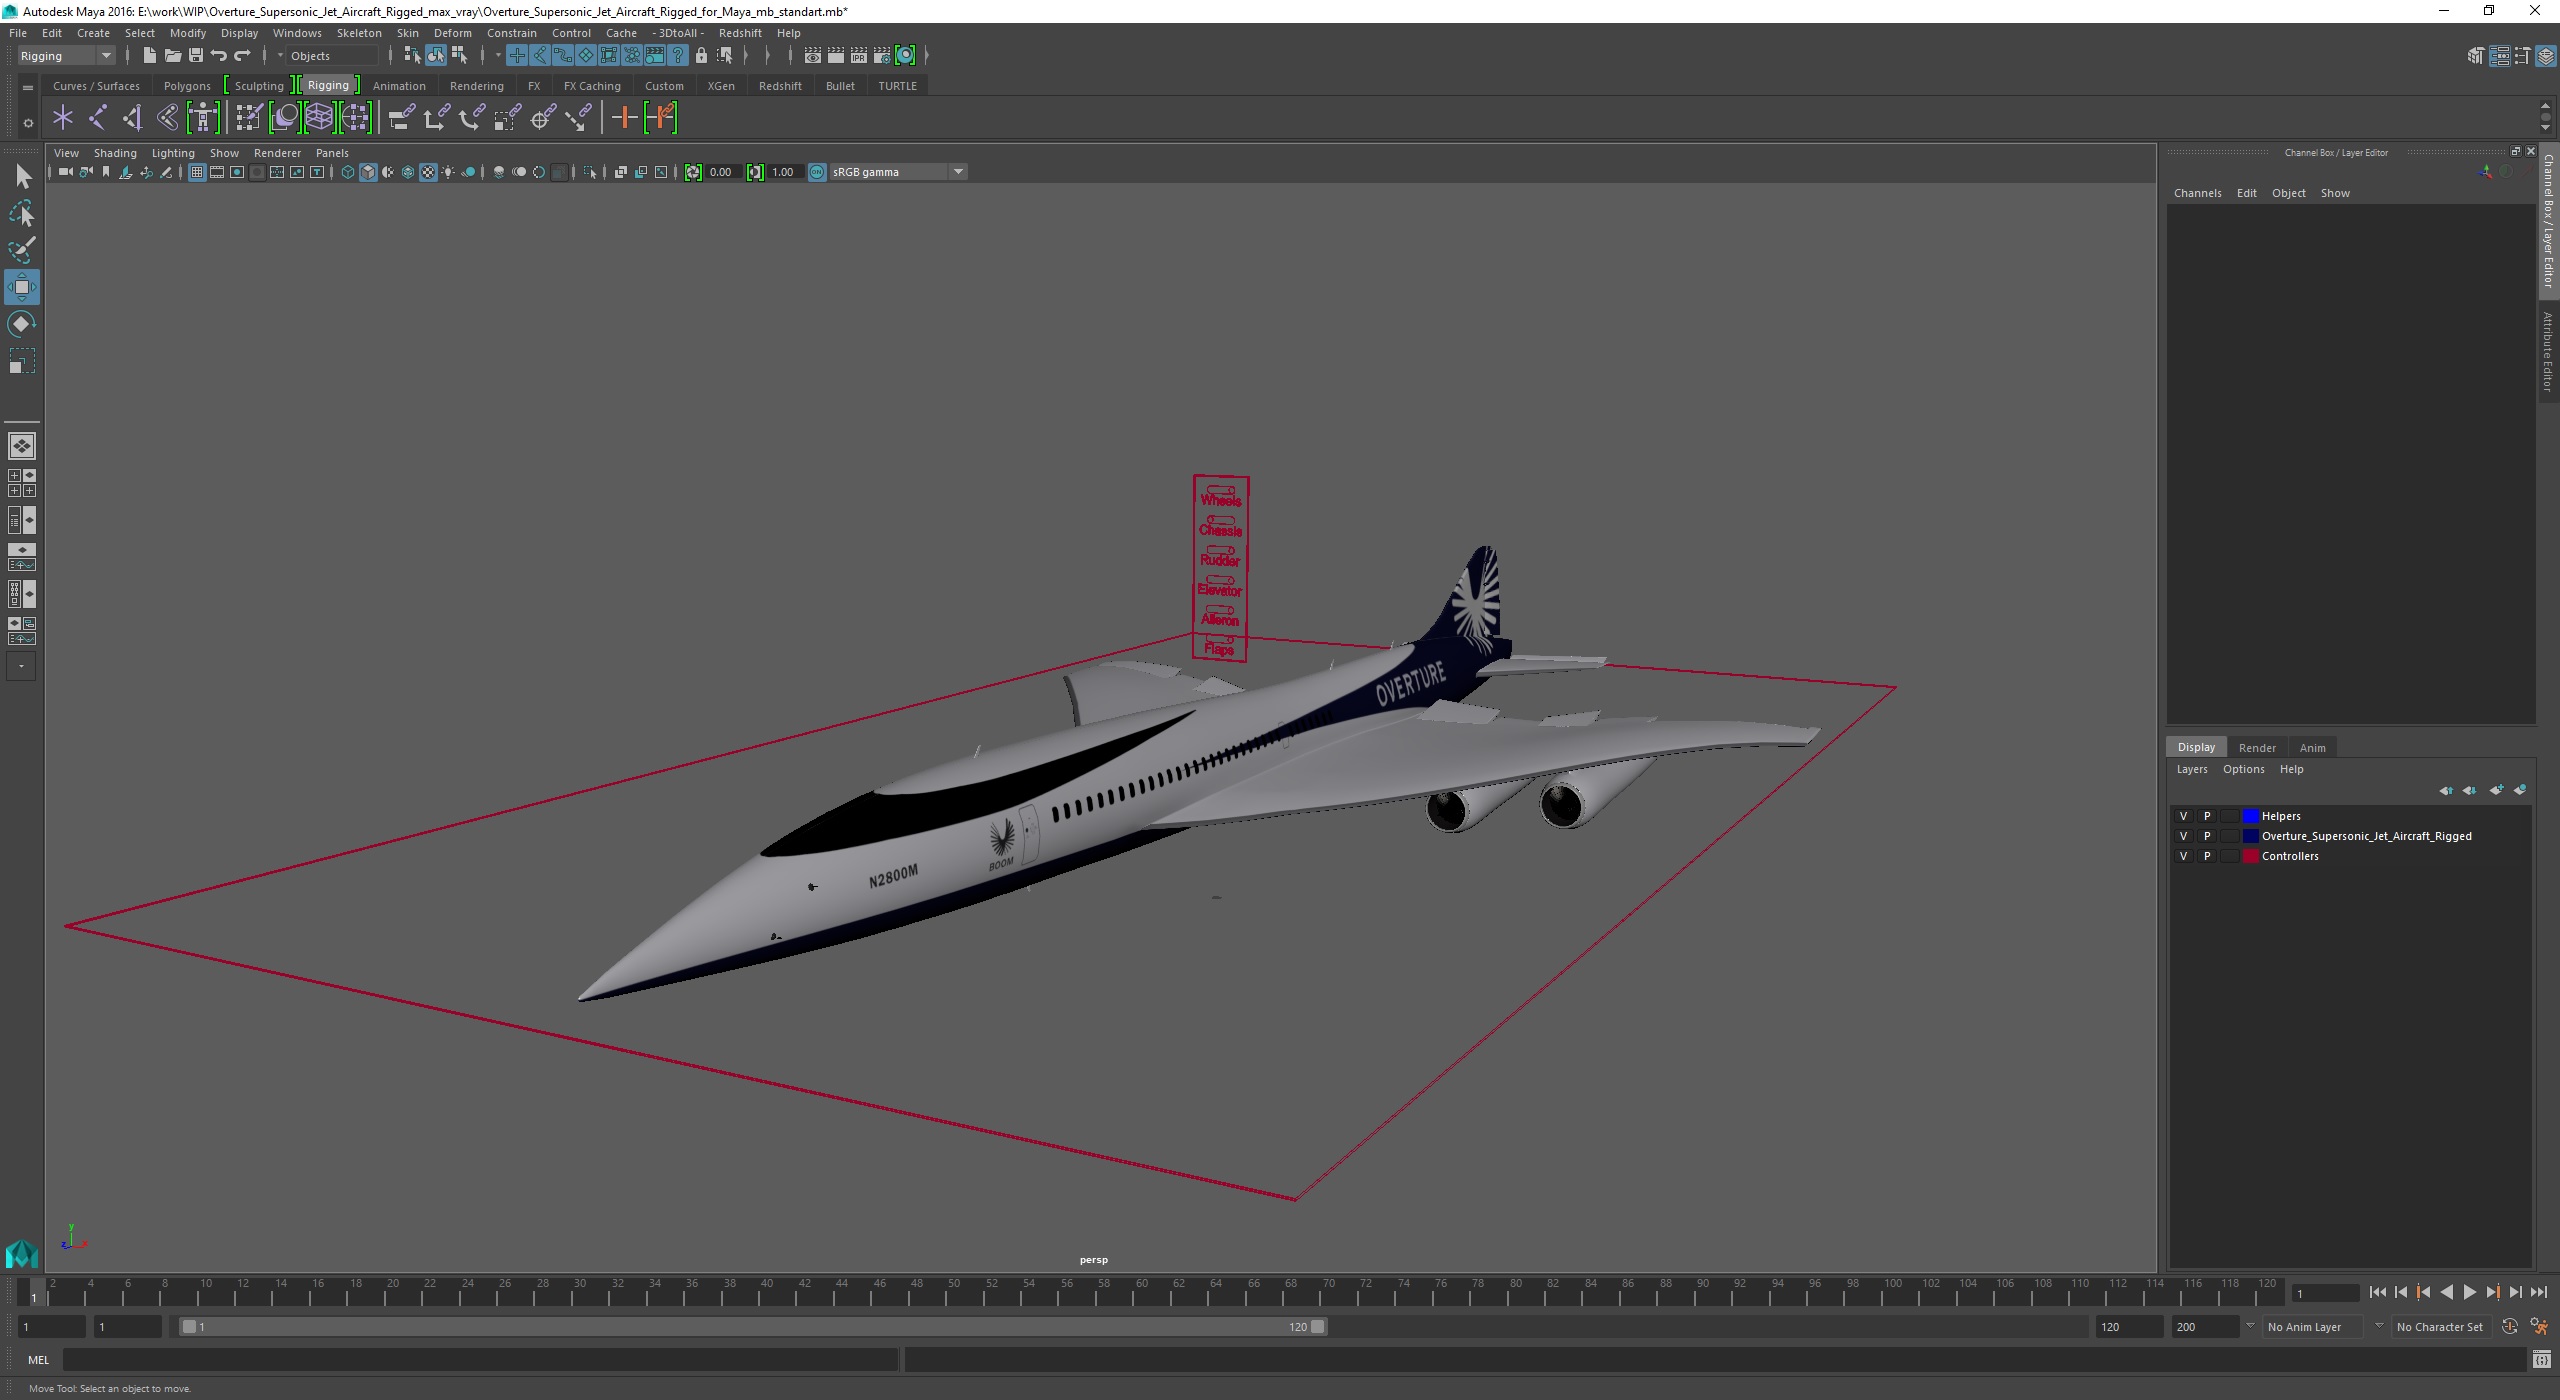Screen dimensions: 2560x1400
Task: Toggle playback P of Helpers layer
Action: pyautogui.click(x=2207, y=816)
